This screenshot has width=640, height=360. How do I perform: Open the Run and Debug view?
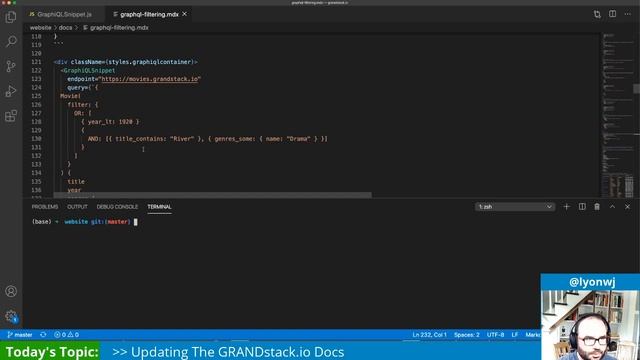(x=11, y=91)
